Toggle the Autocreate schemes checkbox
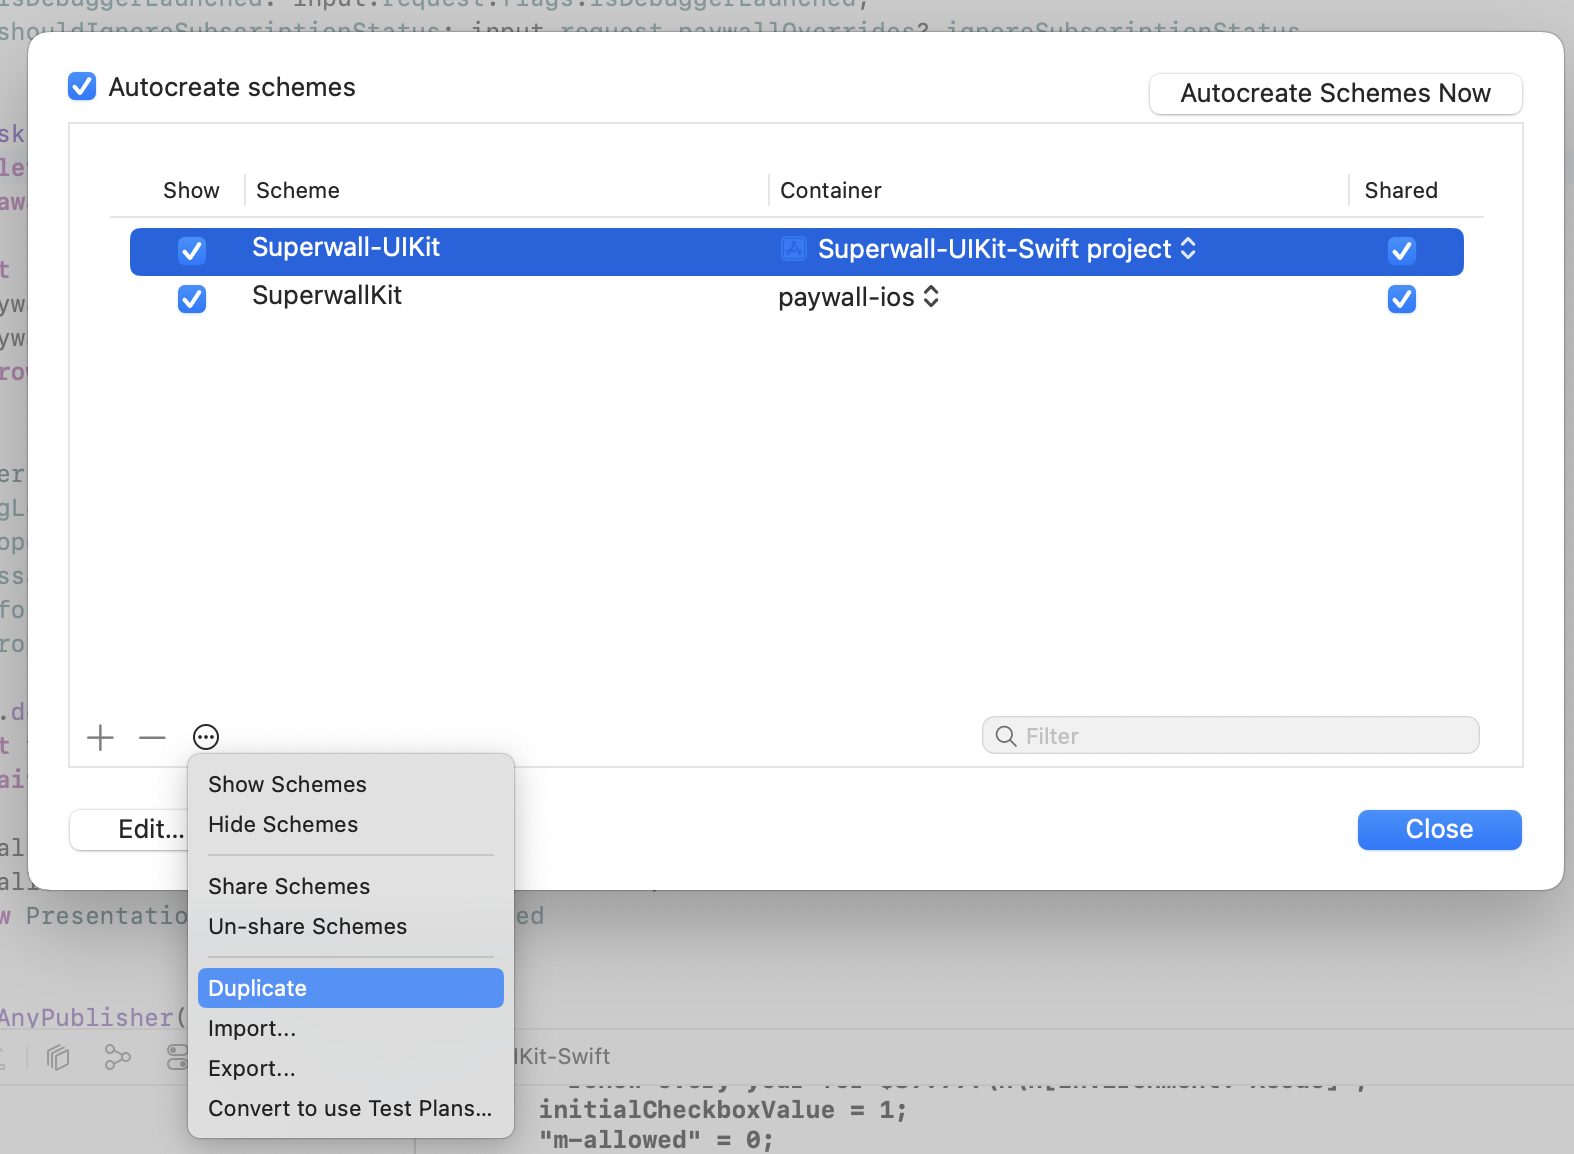Screen dimensions: 1574x1154 (82, 87)
